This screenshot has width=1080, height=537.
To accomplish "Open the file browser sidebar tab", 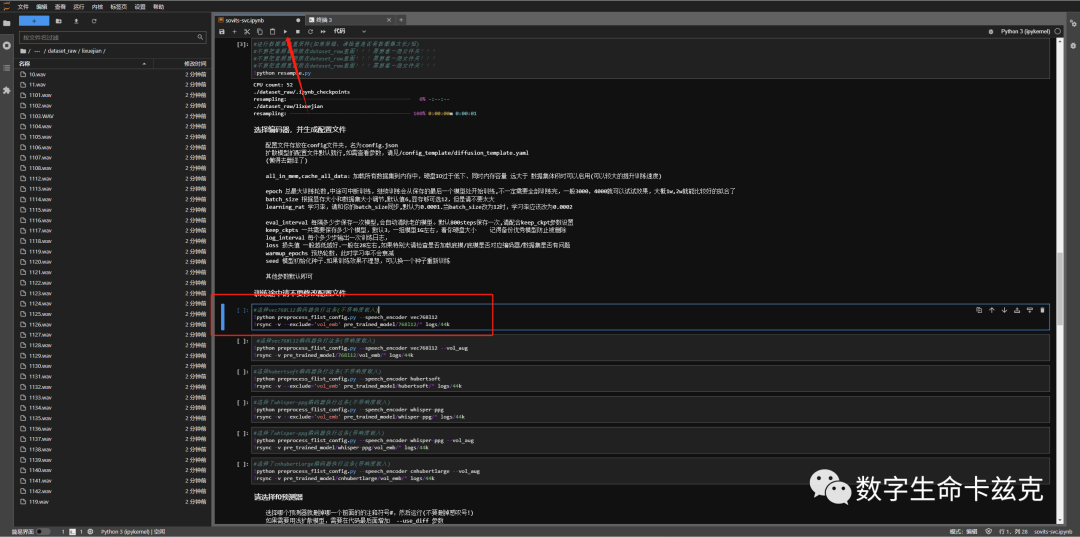I will [7, 23].
